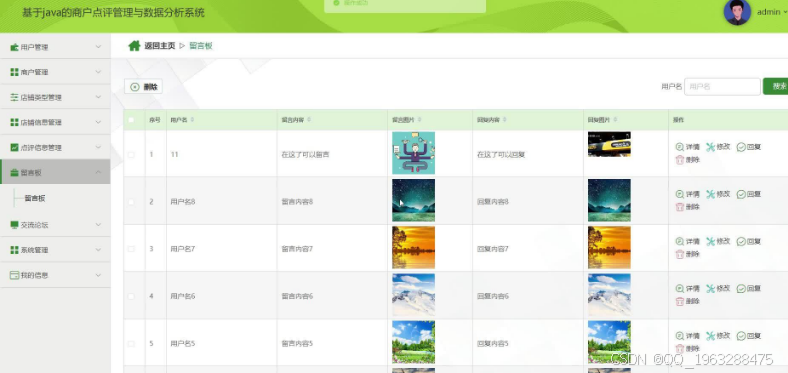This screenshot has width=788, height=373.
Task: Sort the table by 回复内容 column
Action: 505,120
